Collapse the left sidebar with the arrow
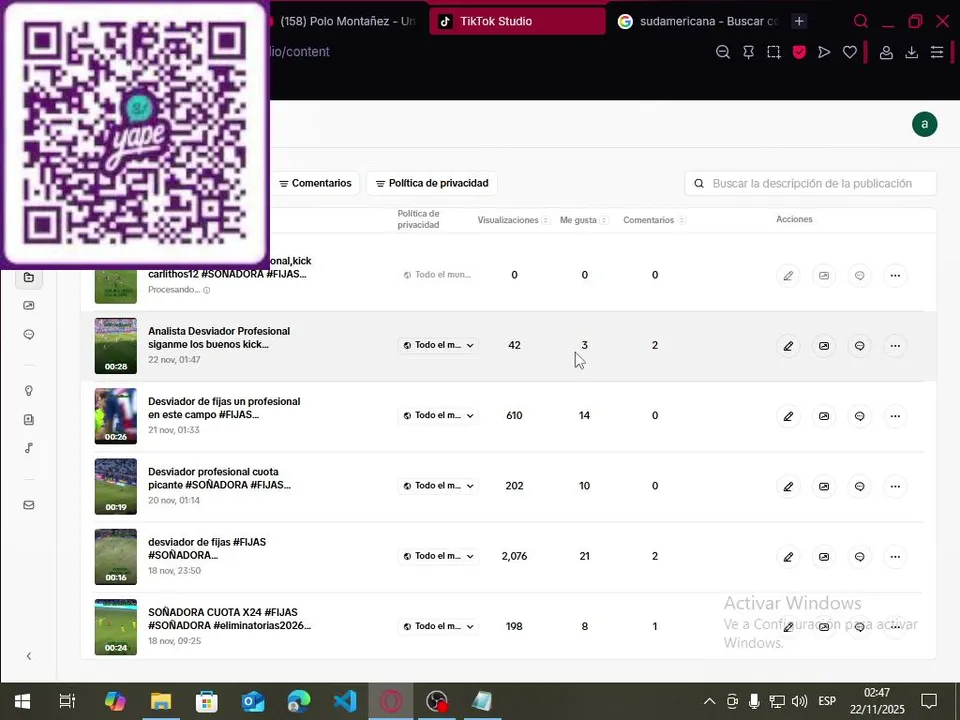 point(29,656)
